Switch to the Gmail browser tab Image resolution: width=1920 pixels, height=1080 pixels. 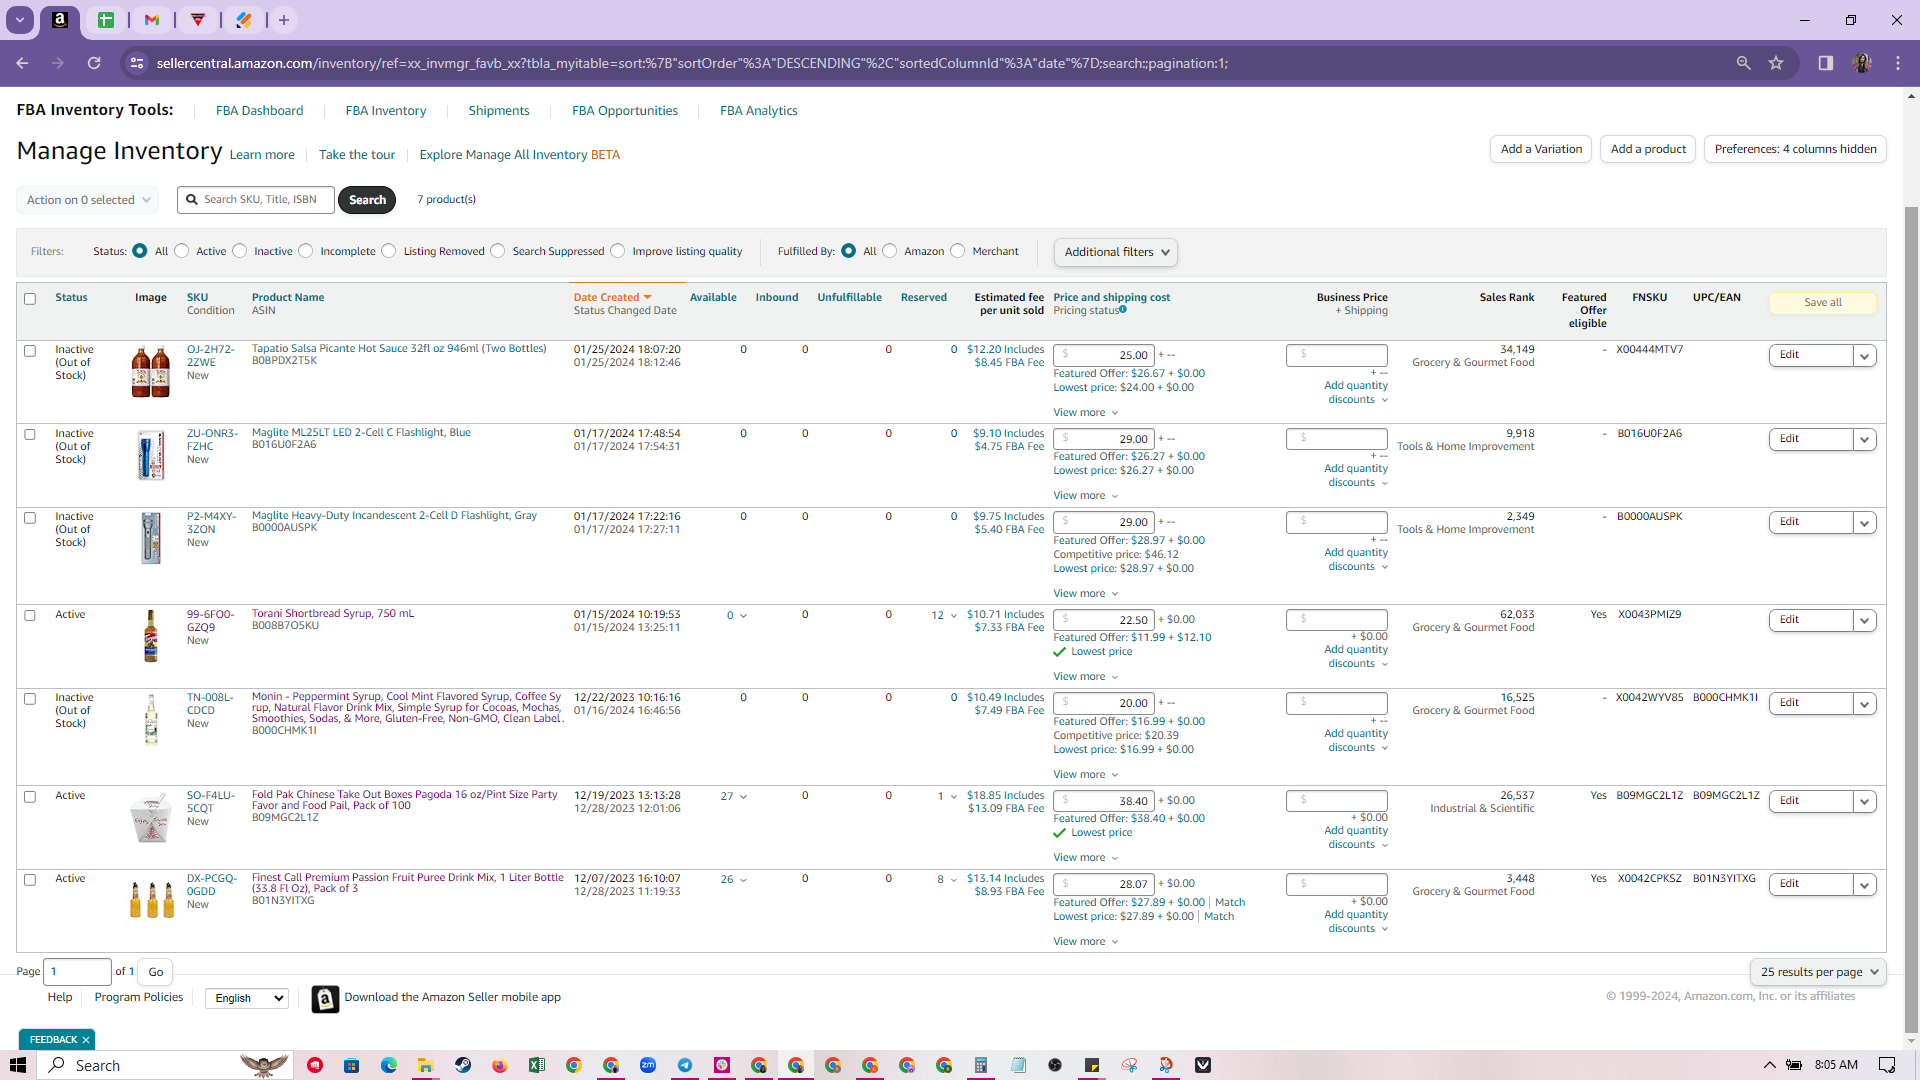[152, 20]
